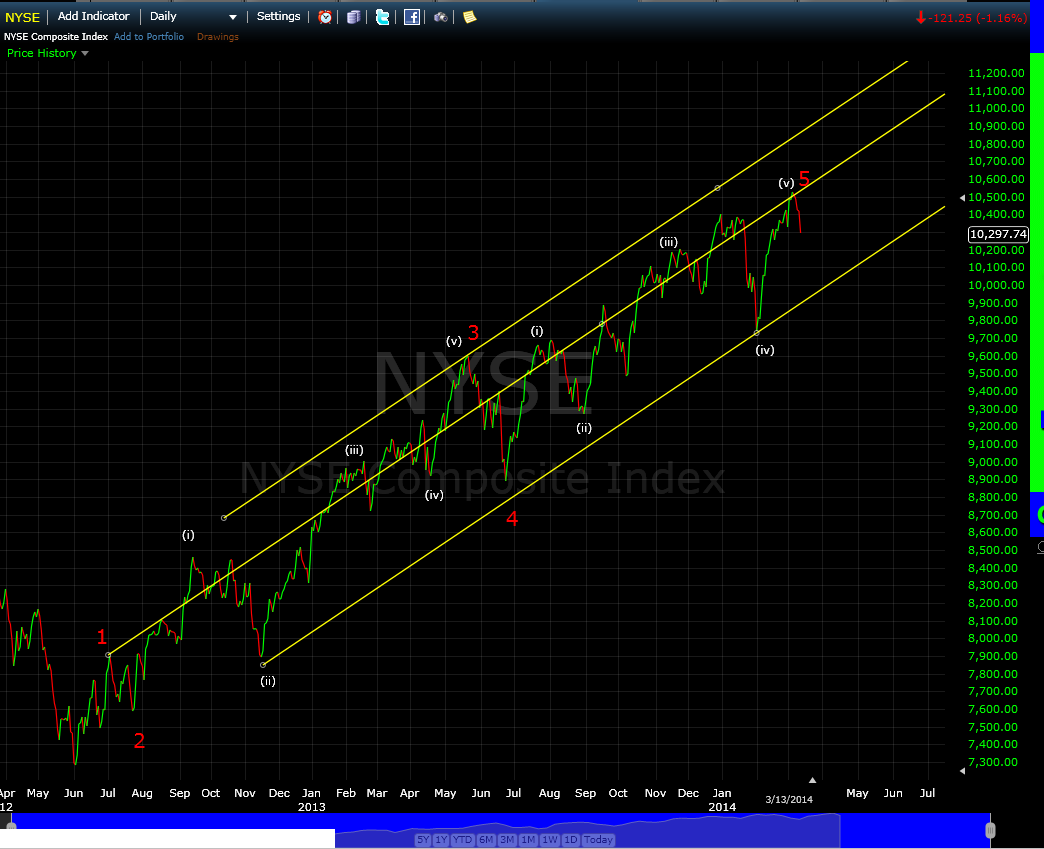
Task: Click the small arrow beside 7,300.00 on price axis
Action: [961, 770]
